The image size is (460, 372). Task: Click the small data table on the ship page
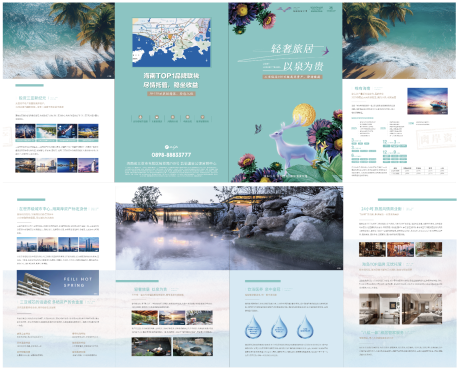pos(419,171)
